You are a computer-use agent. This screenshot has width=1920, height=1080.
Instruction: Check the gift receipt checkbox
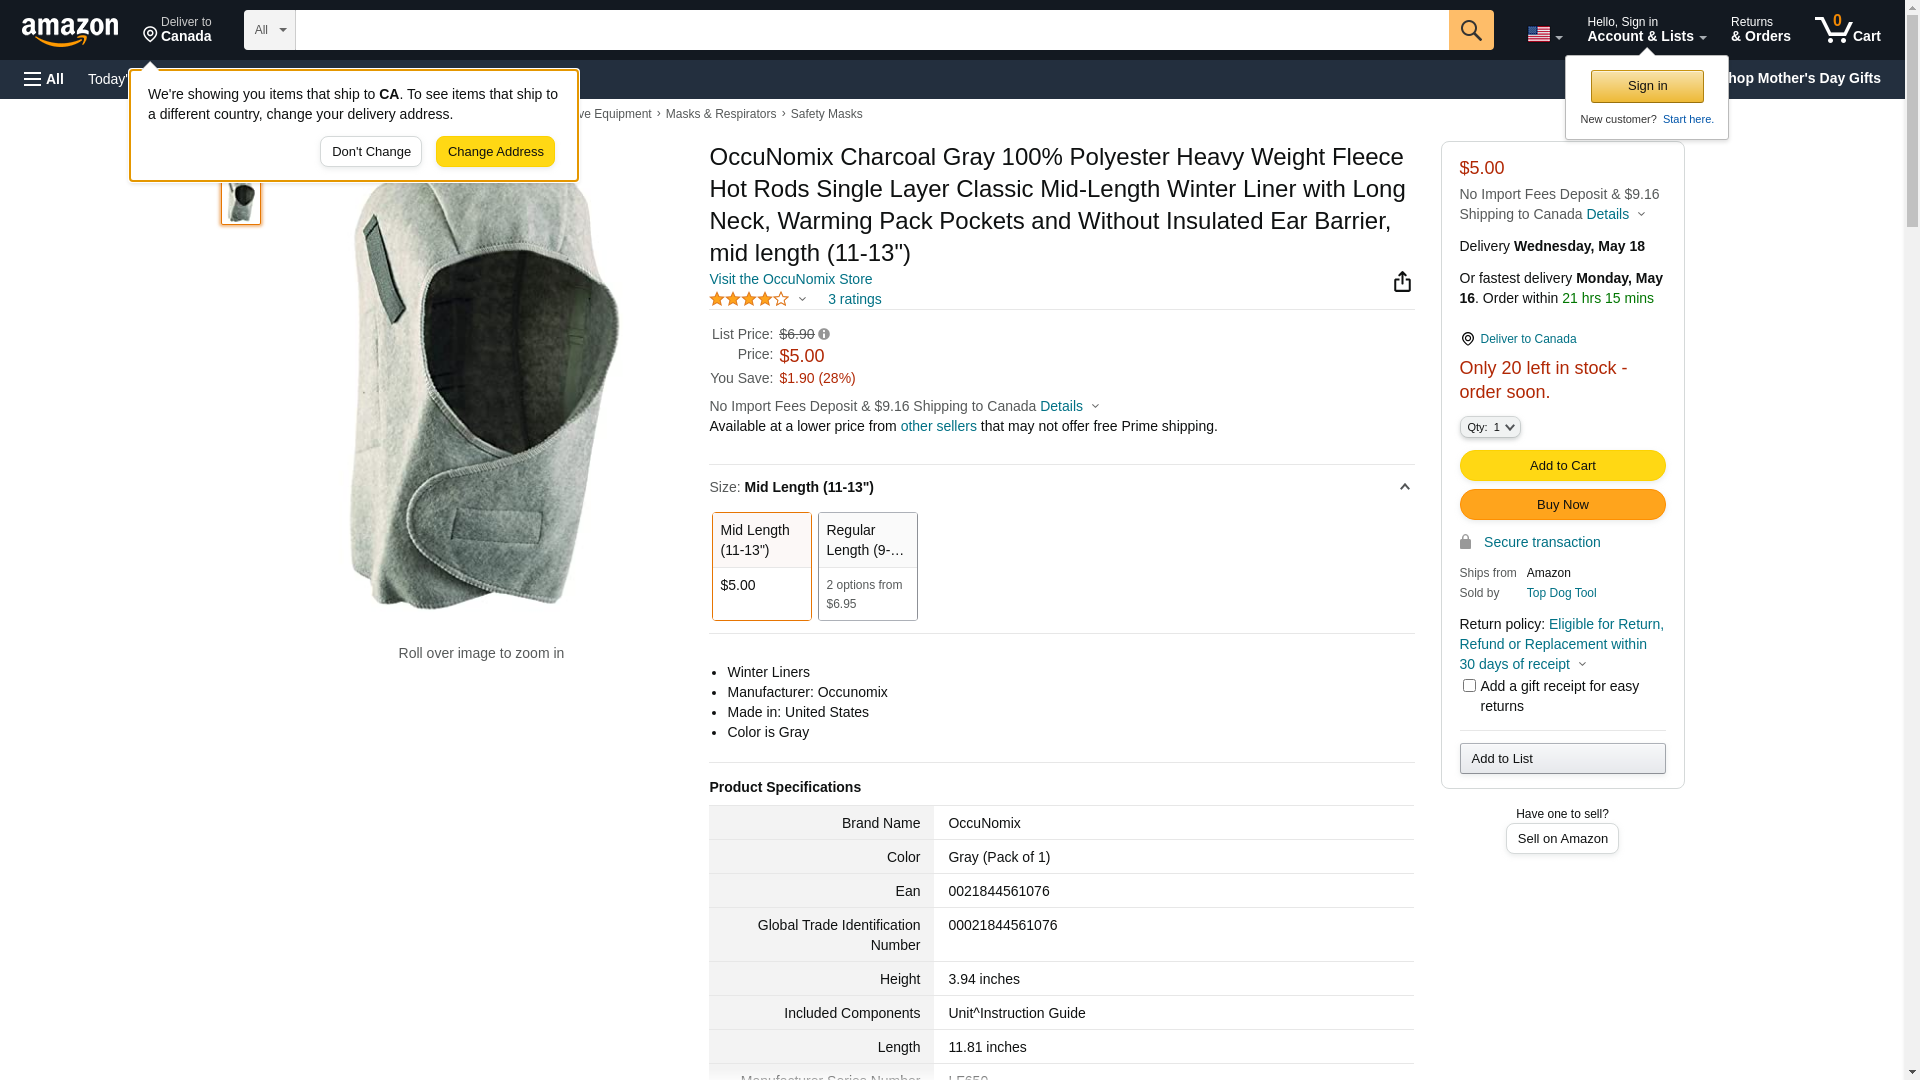click(1469, 686)
